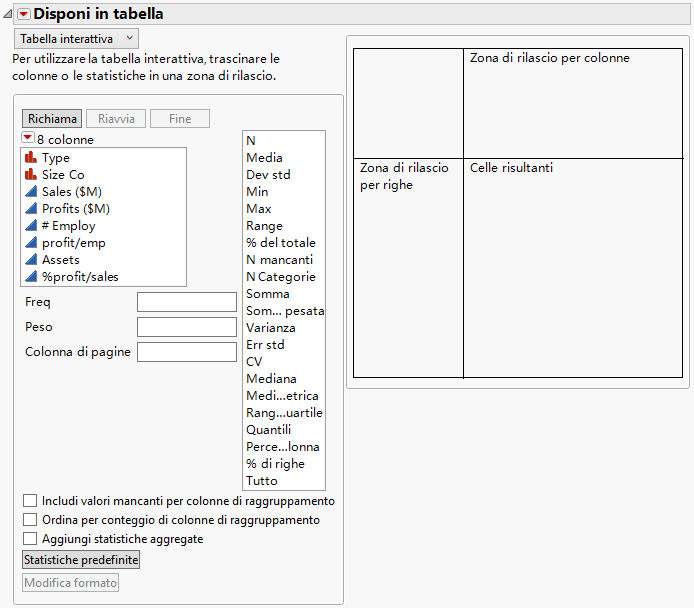Select the Size Co column name
Image resolution: width=694 pixels, height=608 pixels.
(63, 175)
